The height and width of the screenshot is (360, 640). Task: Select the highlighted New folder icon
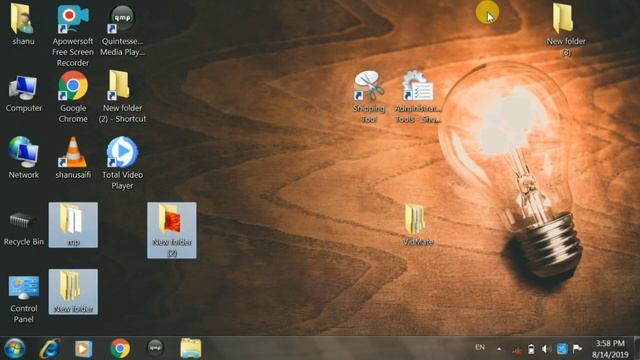pos(73,291)
